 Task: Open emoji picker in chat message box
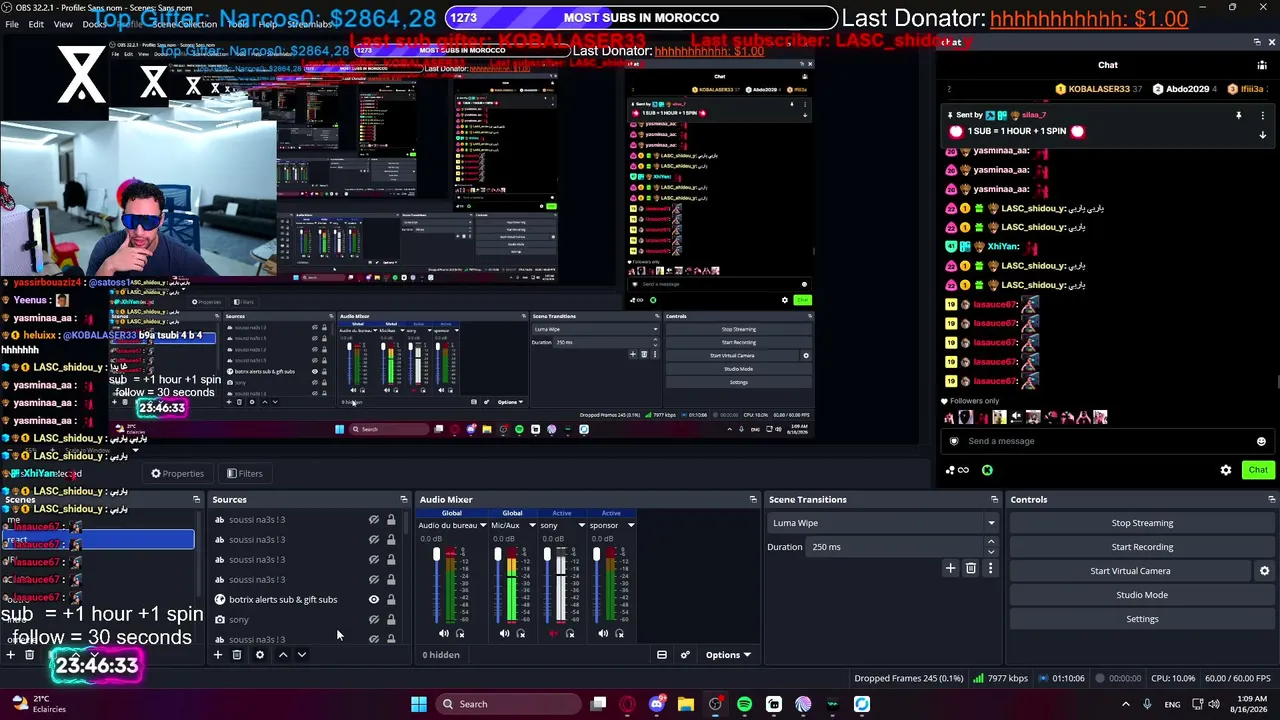[x=1261, y=441]
